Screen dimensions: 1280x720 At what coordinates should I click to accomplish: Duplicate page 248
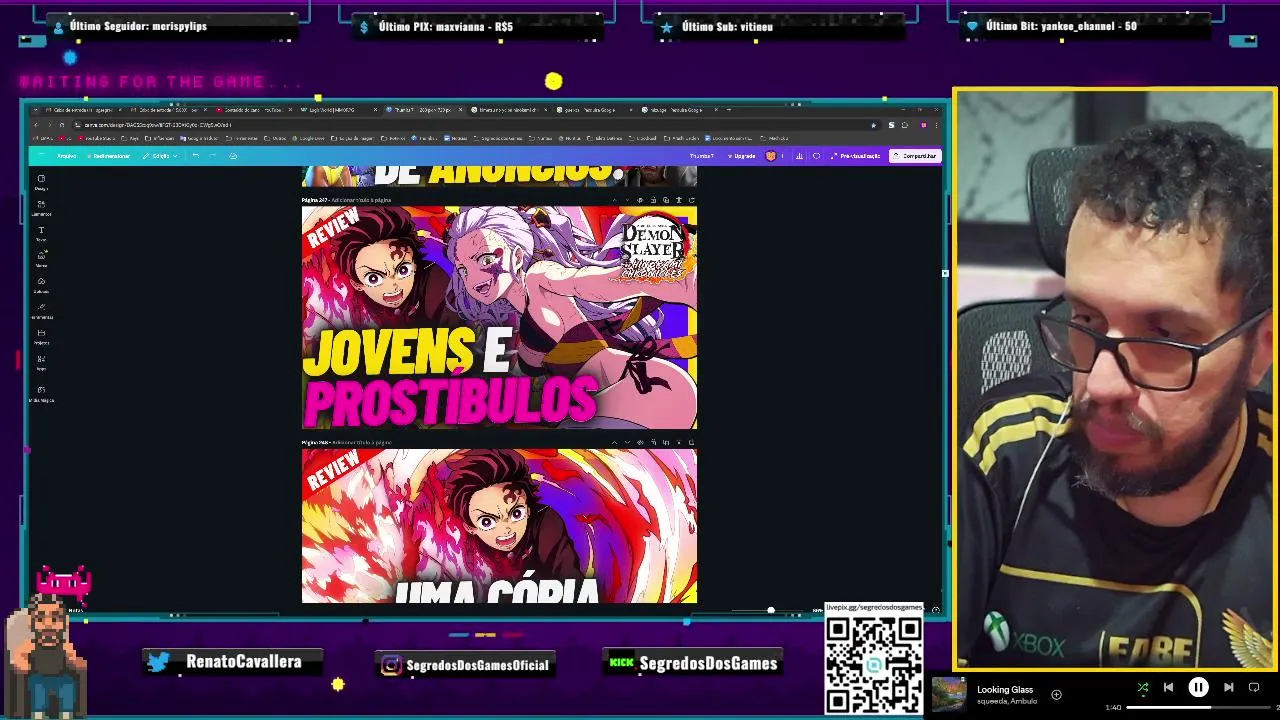(x=666, y=442)
